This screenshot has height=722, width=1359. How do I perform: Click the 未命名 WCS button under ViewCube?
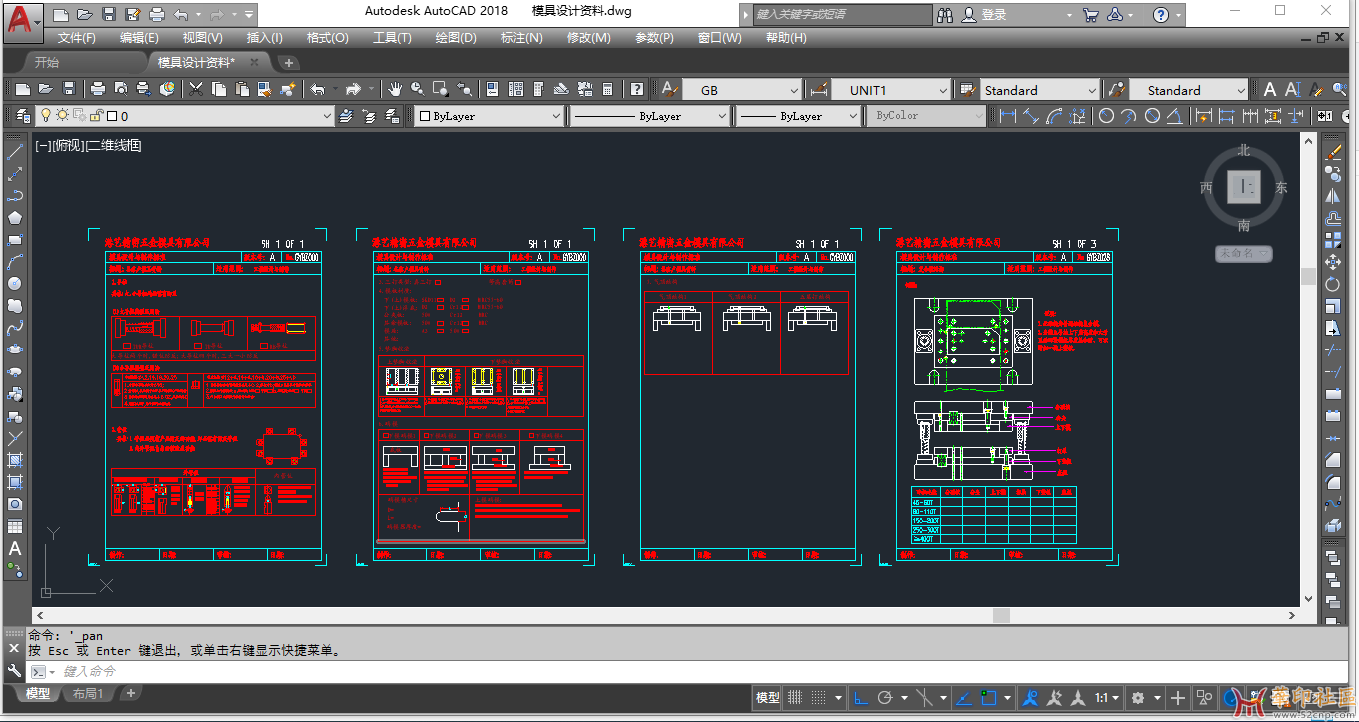(x=1244, y=253)
